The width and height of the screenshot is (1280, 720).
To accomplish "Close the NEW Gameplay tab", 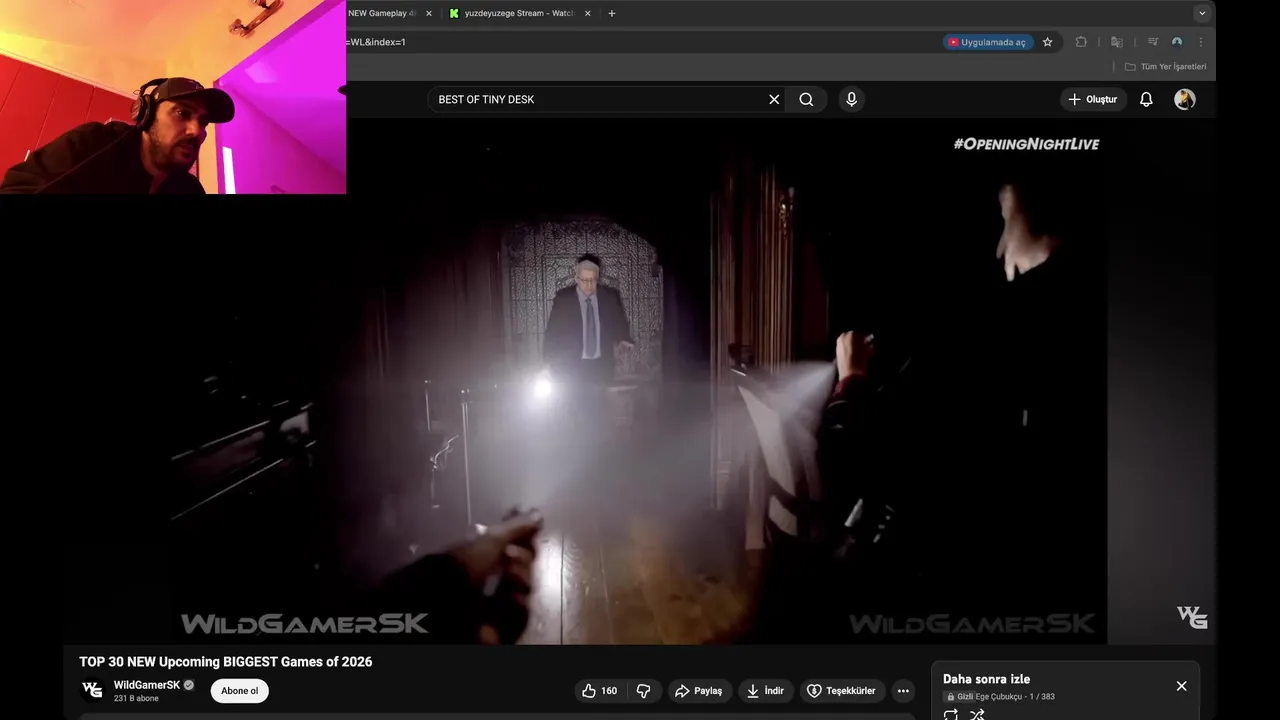I will [x=429, y=13].
